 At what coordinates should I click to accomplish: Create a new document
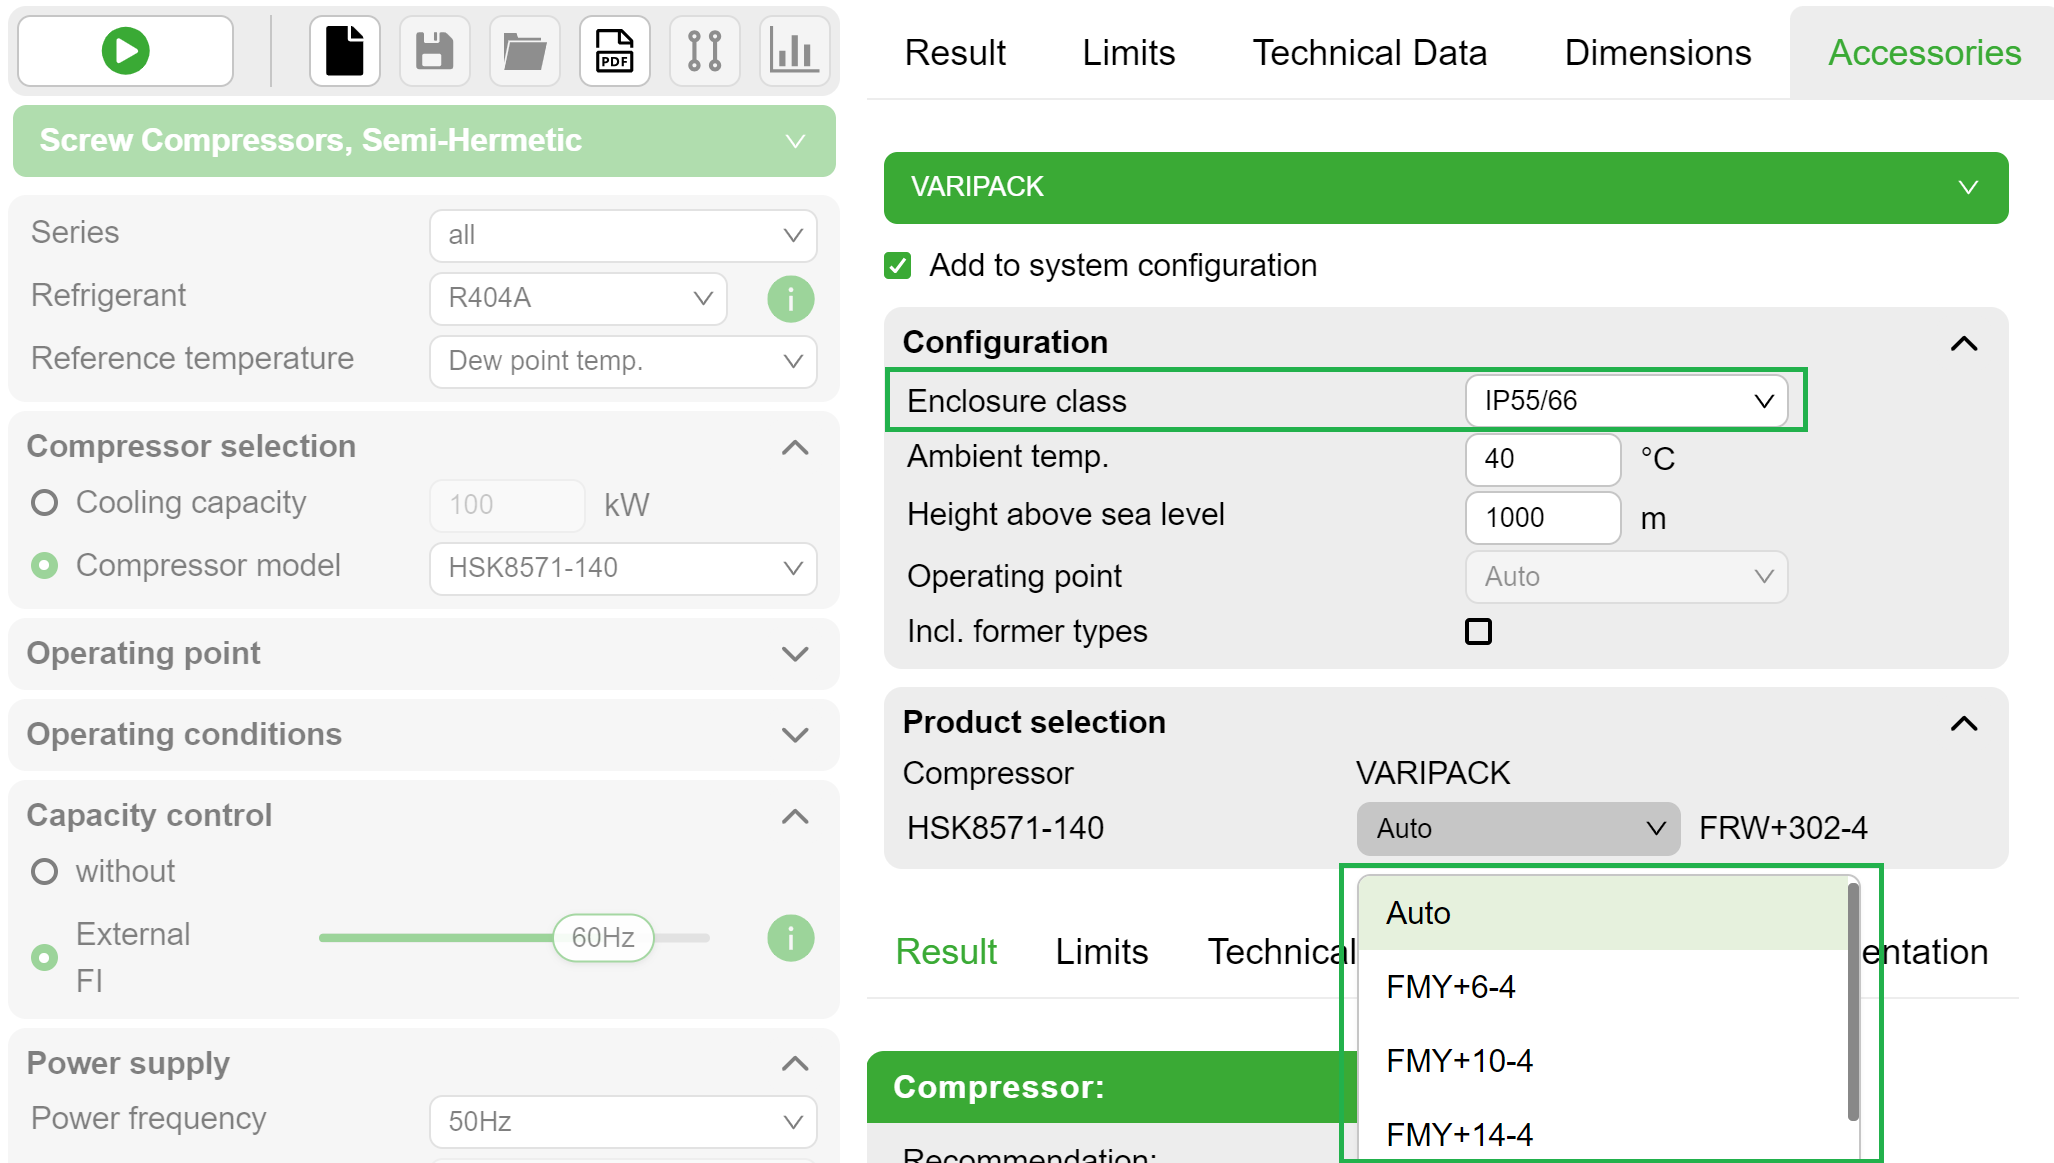[344, 50]
